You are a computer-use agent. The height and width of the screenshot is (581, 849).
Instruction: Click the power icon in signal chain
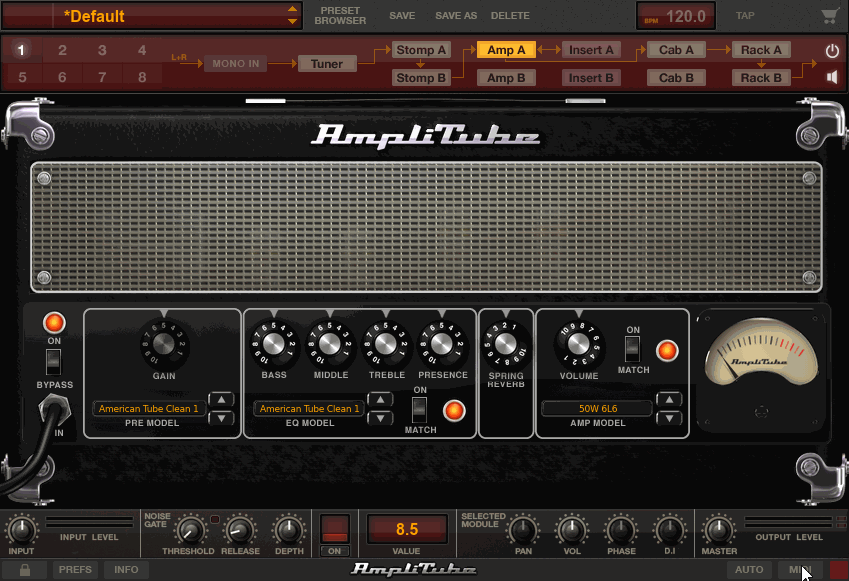click(832, 51)
